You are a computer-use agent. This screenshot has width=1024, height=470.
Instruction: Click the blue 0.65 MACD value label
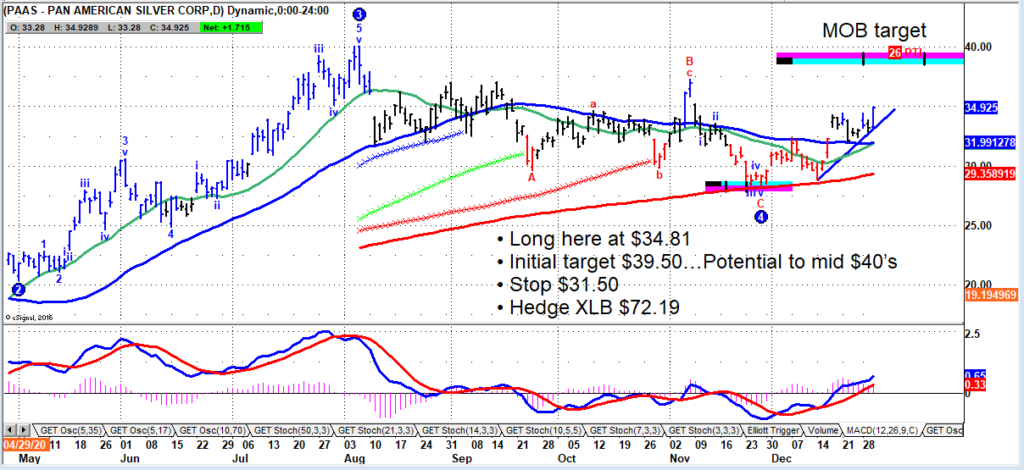point(974,376)
